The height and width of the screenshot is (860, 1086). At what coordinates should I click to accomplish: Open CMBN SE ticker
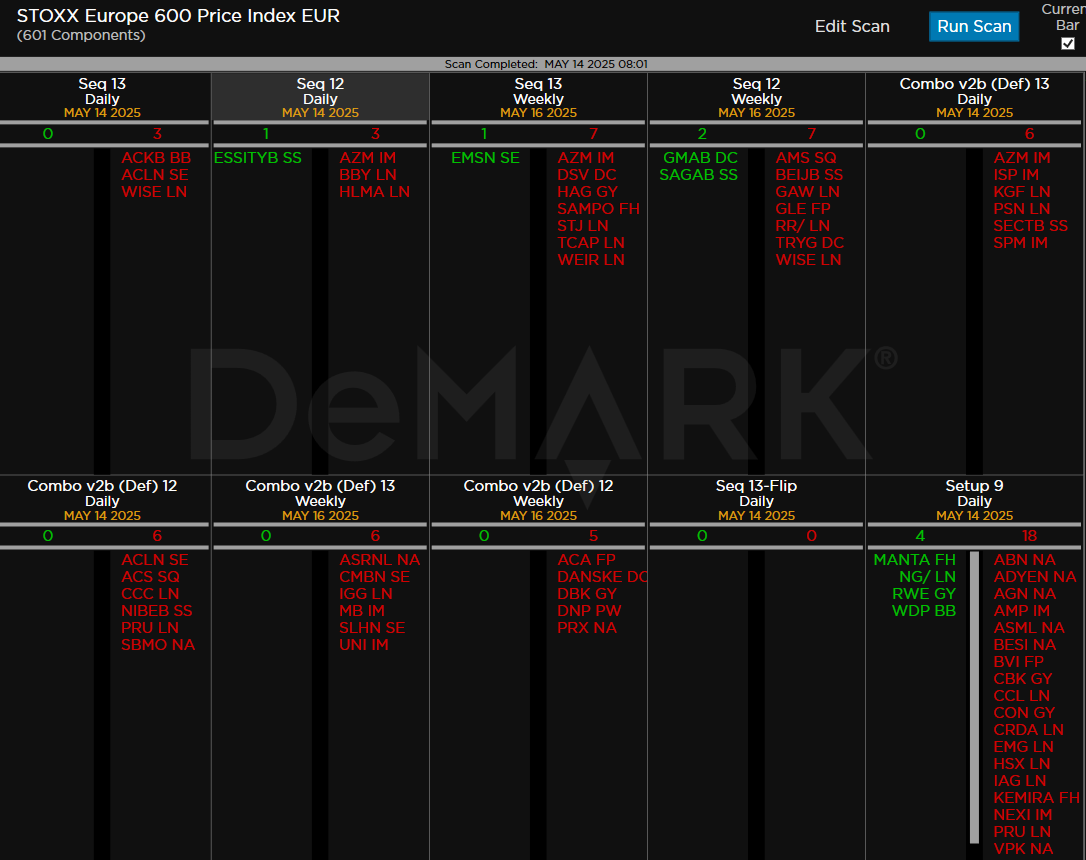click(x=374, y=577)
